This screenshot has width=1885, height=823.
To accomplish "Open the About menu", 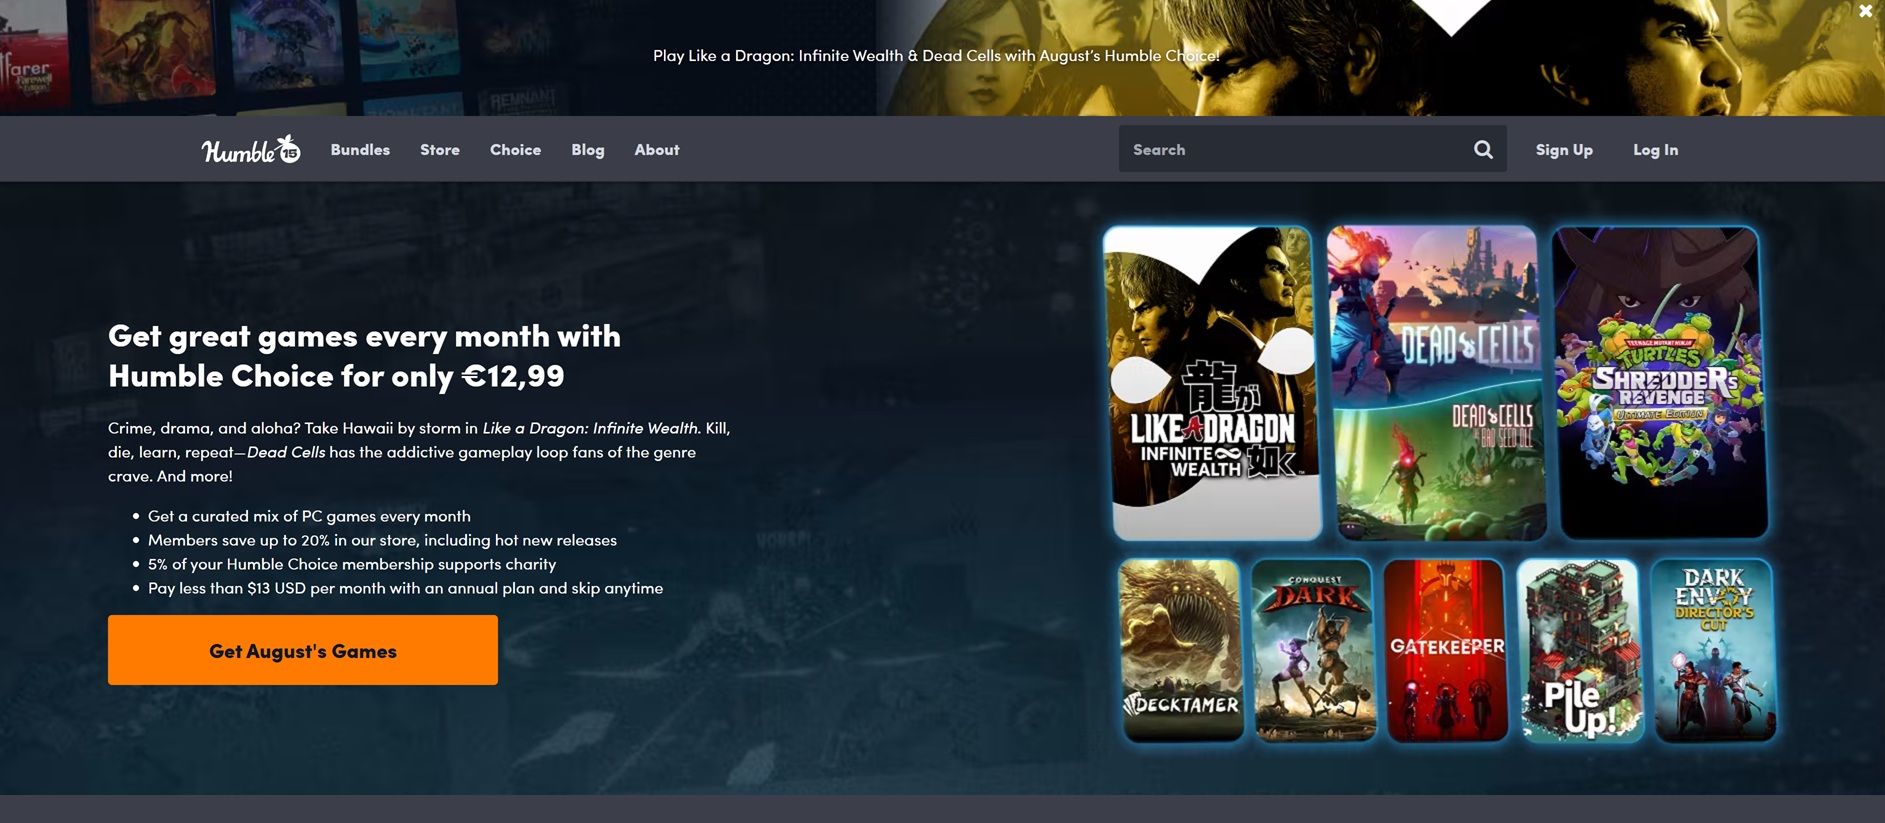I will click(x=657, y=149).
